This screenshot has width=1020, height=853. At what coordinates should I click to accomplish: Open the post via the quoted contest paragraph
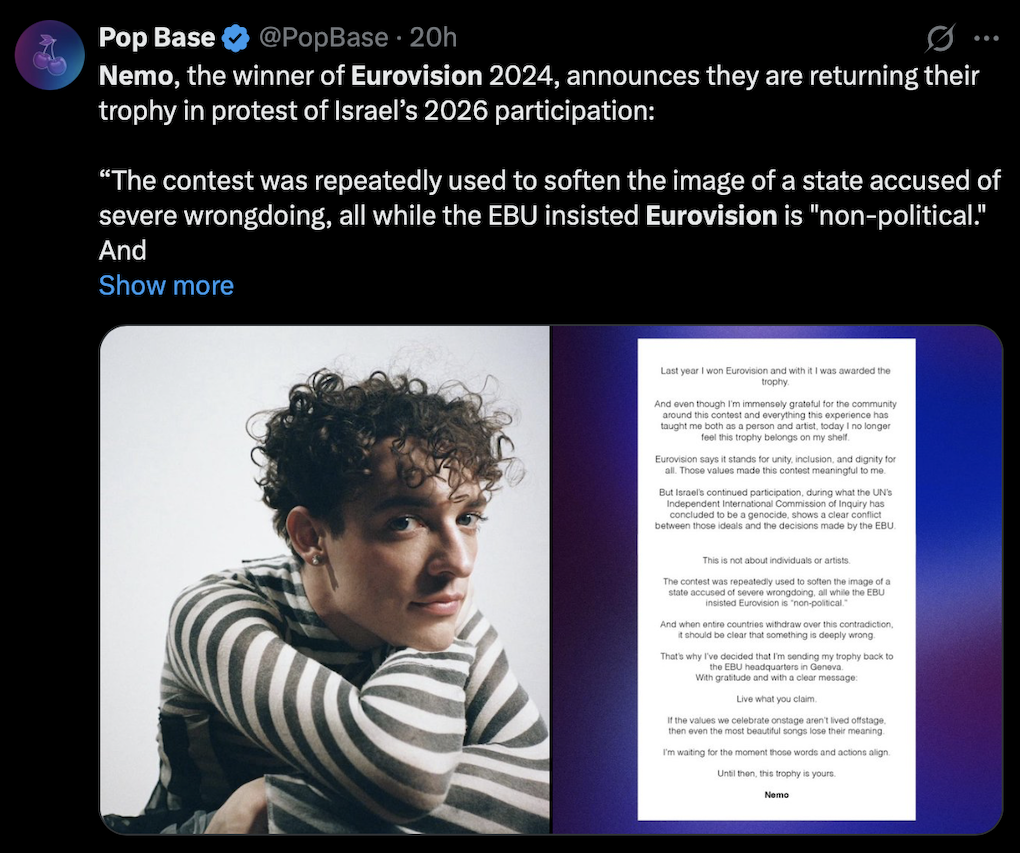tap(550, 215)
